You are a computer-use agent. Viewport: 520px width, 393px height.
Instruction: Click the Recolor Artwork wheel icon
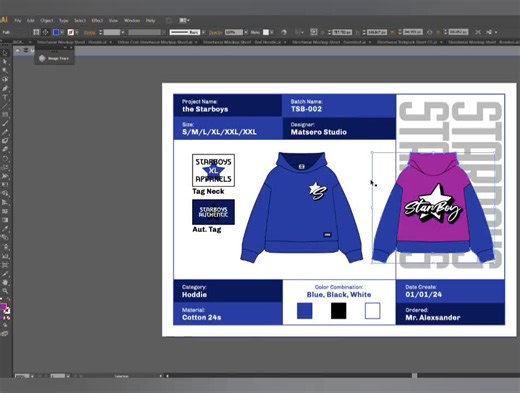(284, 32)
